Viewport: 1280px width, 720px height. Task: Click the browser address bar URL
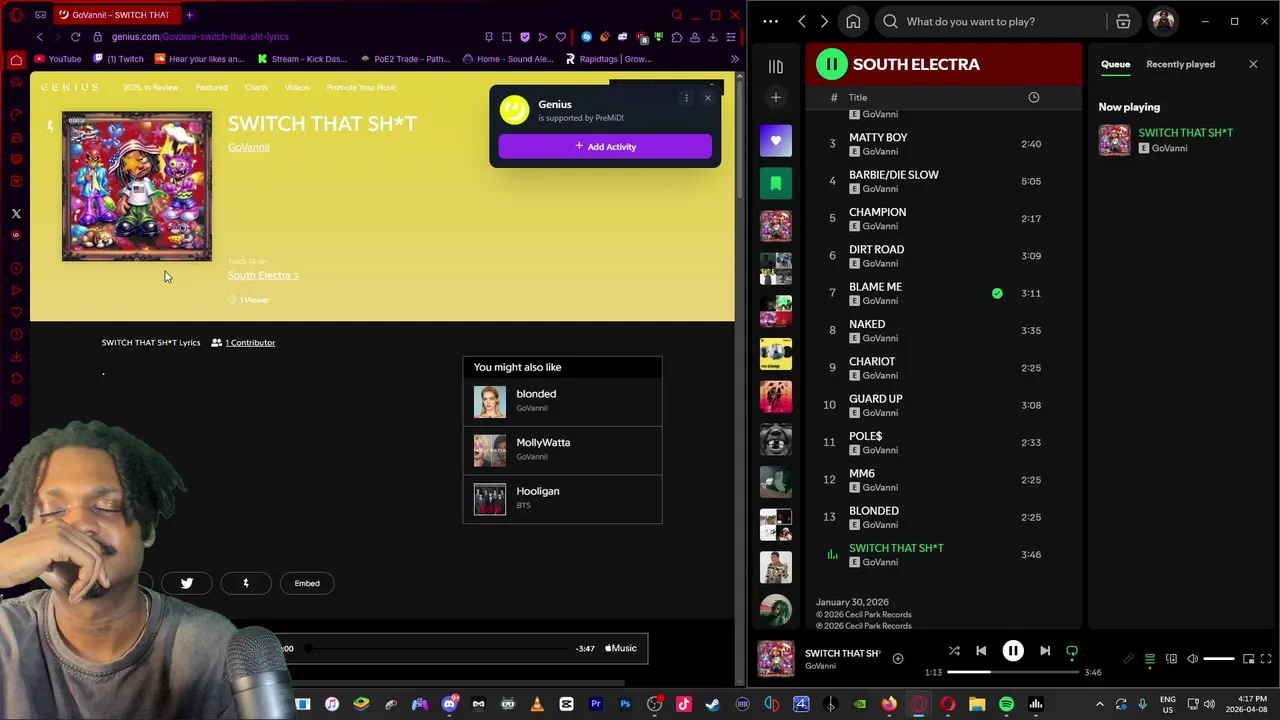[x=200, y=37]
